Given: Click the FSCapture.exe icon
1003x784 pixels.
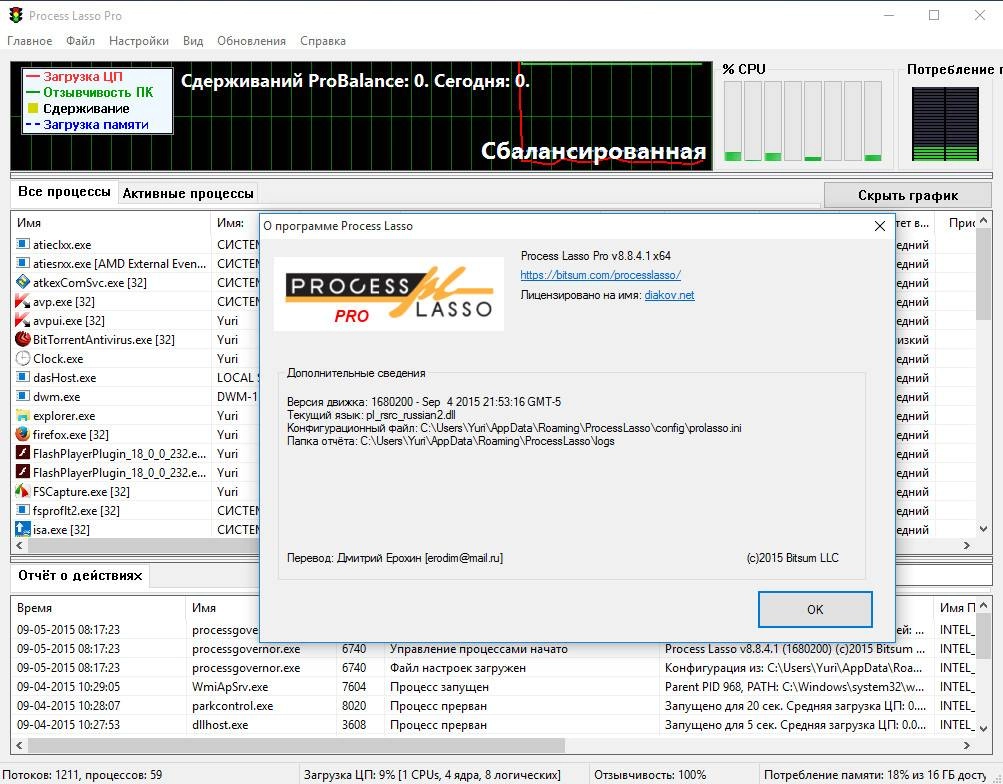Looking at the screenshot, I should (22, 491).
